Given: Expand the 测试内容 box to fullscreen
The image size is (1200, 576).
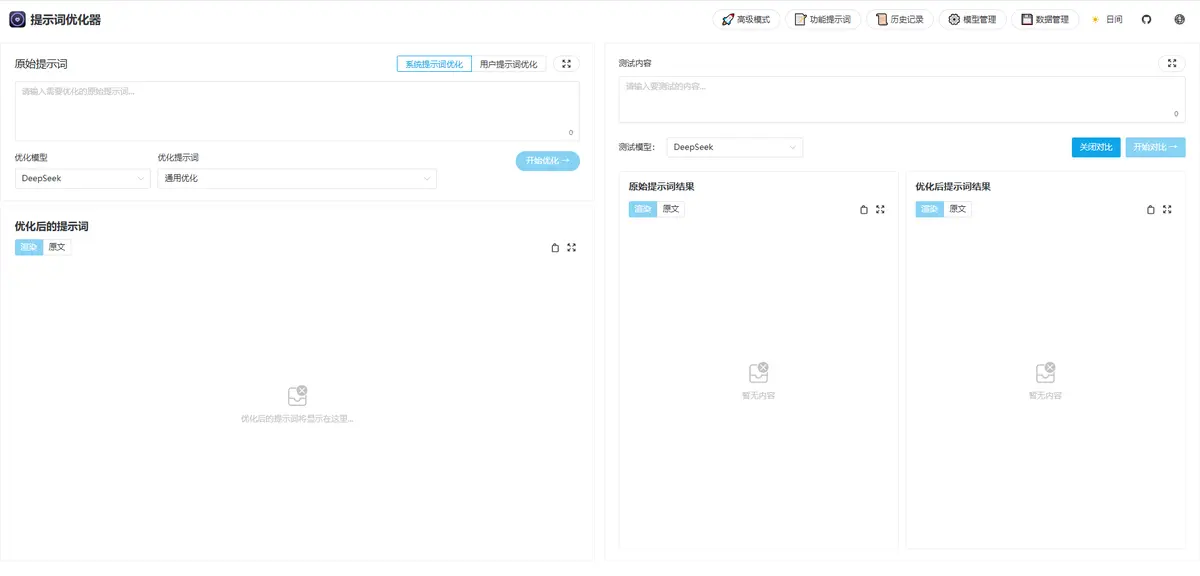Looking at the screenshot, I should tap(1171, 64).
